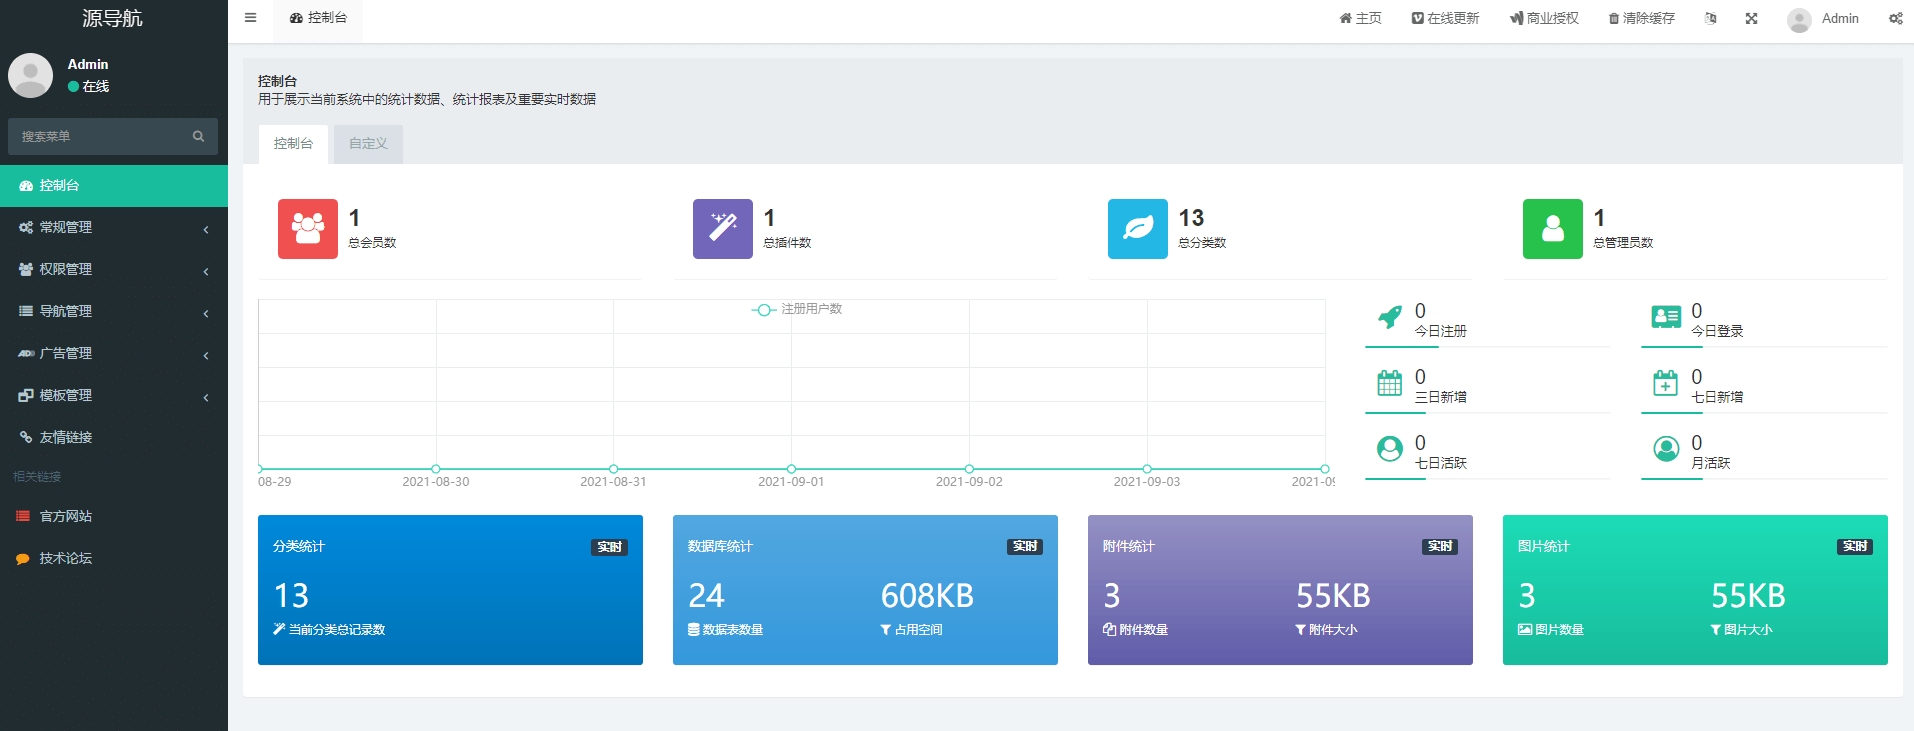Click the fullscreen icon in top bar
This screenshot has width=1914, height=731.
click(x=1751, y=18)
